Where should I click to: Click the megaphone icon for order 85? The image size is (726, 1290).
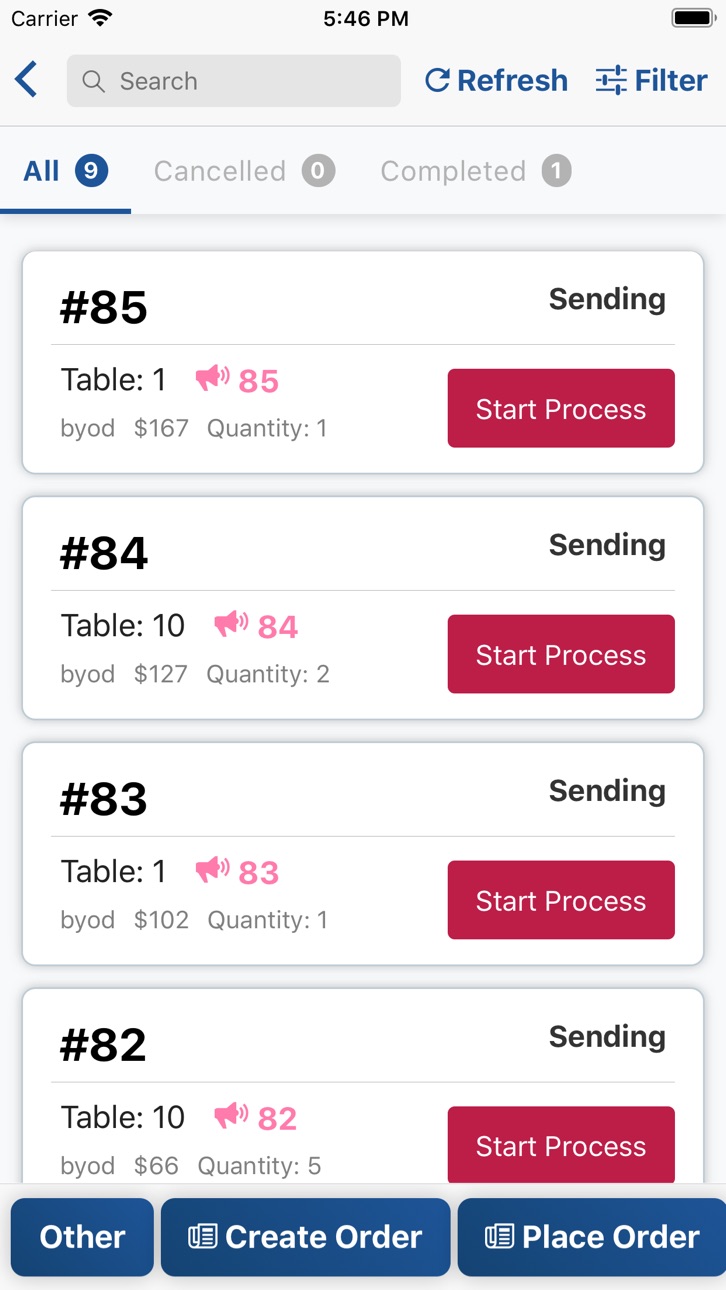(212, 378)
